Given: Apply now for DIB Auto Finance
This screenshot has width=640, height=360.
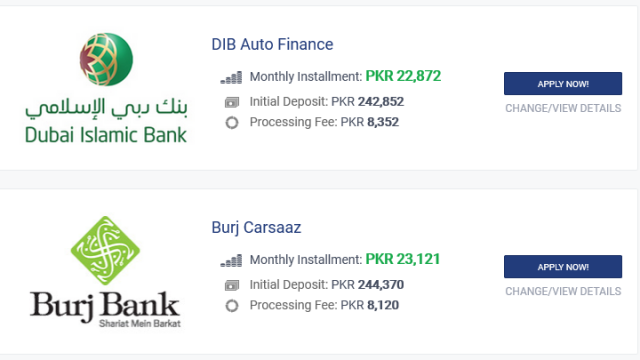Looking at the screenshot, I should click(x=563, y=84).
